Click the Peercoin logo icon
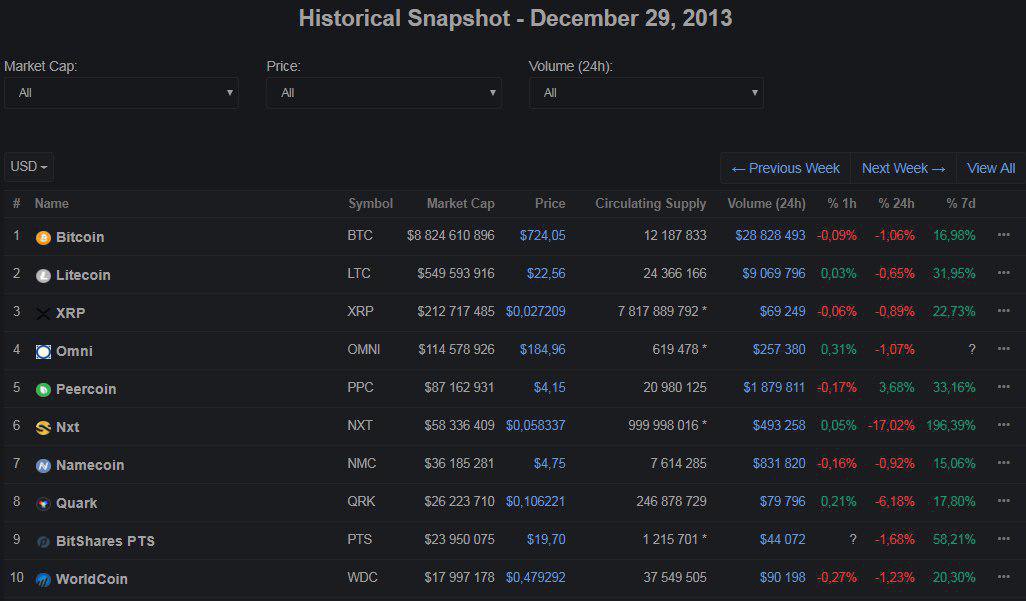1026x601 pixels. (43, 390)
